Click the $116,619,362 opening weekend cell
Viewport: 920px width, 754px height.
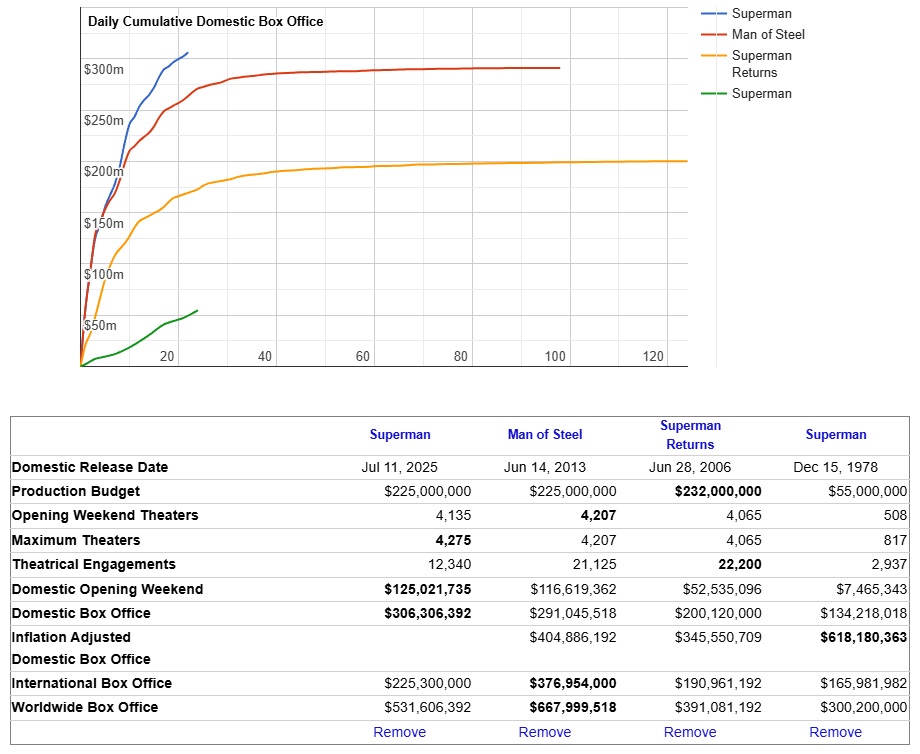click(x=573, y=590)
